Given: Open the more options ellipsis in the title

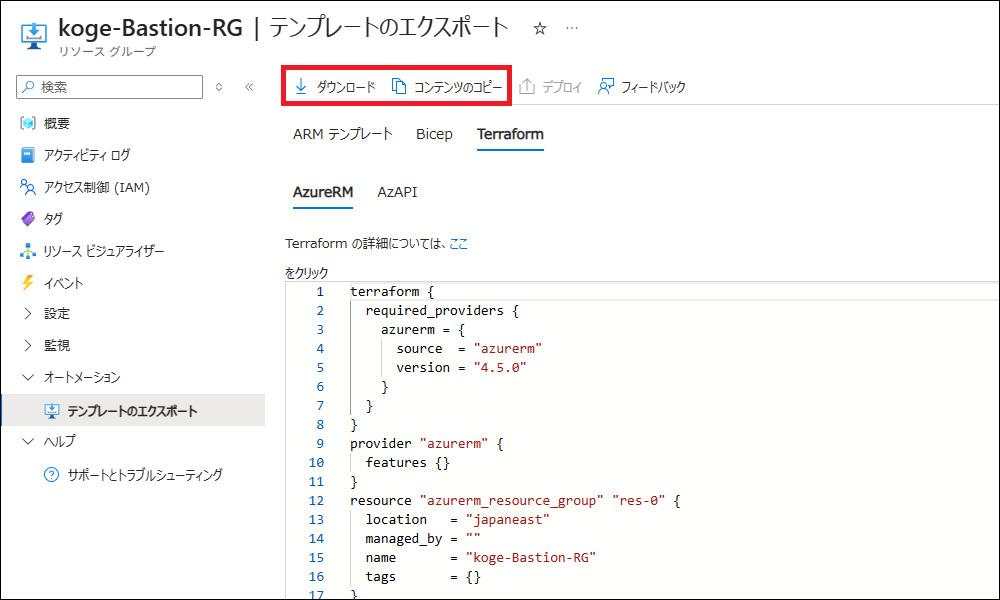Looking at the screenshot, I should tap(572, 28).
